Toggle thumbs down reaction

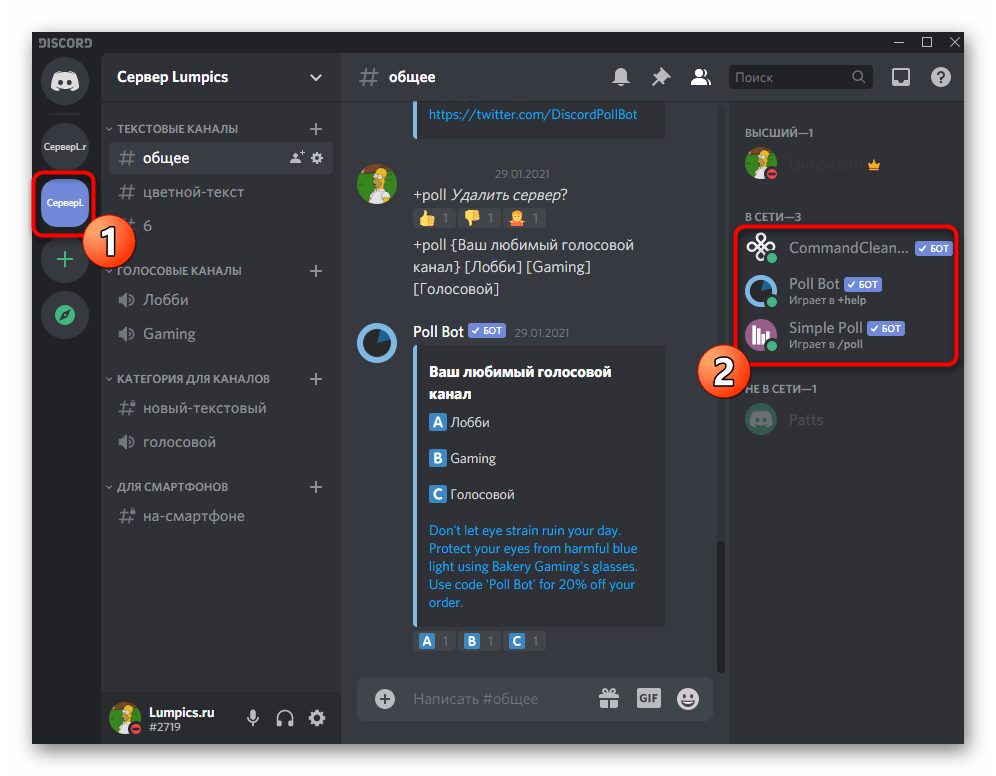tap(479, 218)
